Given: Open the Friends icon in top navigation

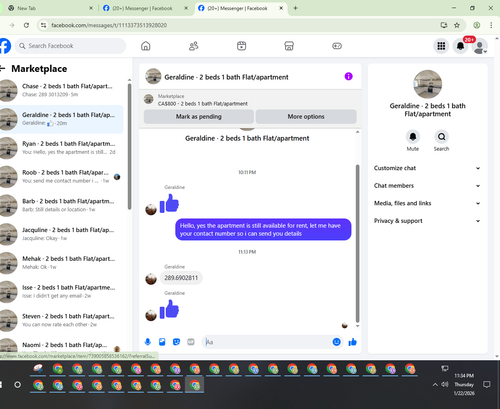Looking at the screenshot, I should [194, 46].
